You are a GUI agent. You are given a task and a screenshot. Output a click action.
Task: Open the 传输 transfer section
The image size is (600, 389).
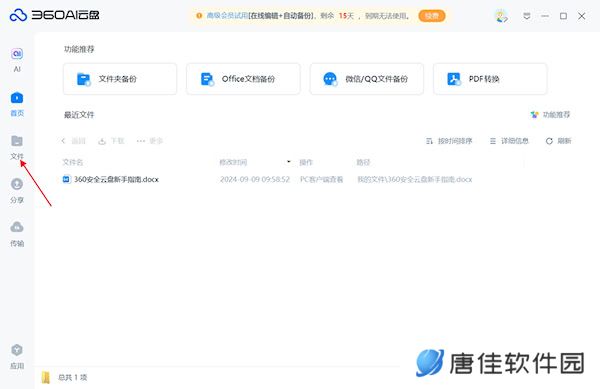(17, 234)
